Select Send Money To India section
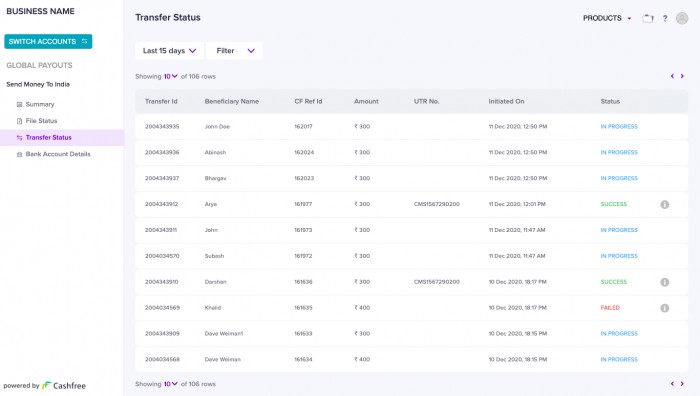This screenshot has height=396, width=700. (38, 84)
